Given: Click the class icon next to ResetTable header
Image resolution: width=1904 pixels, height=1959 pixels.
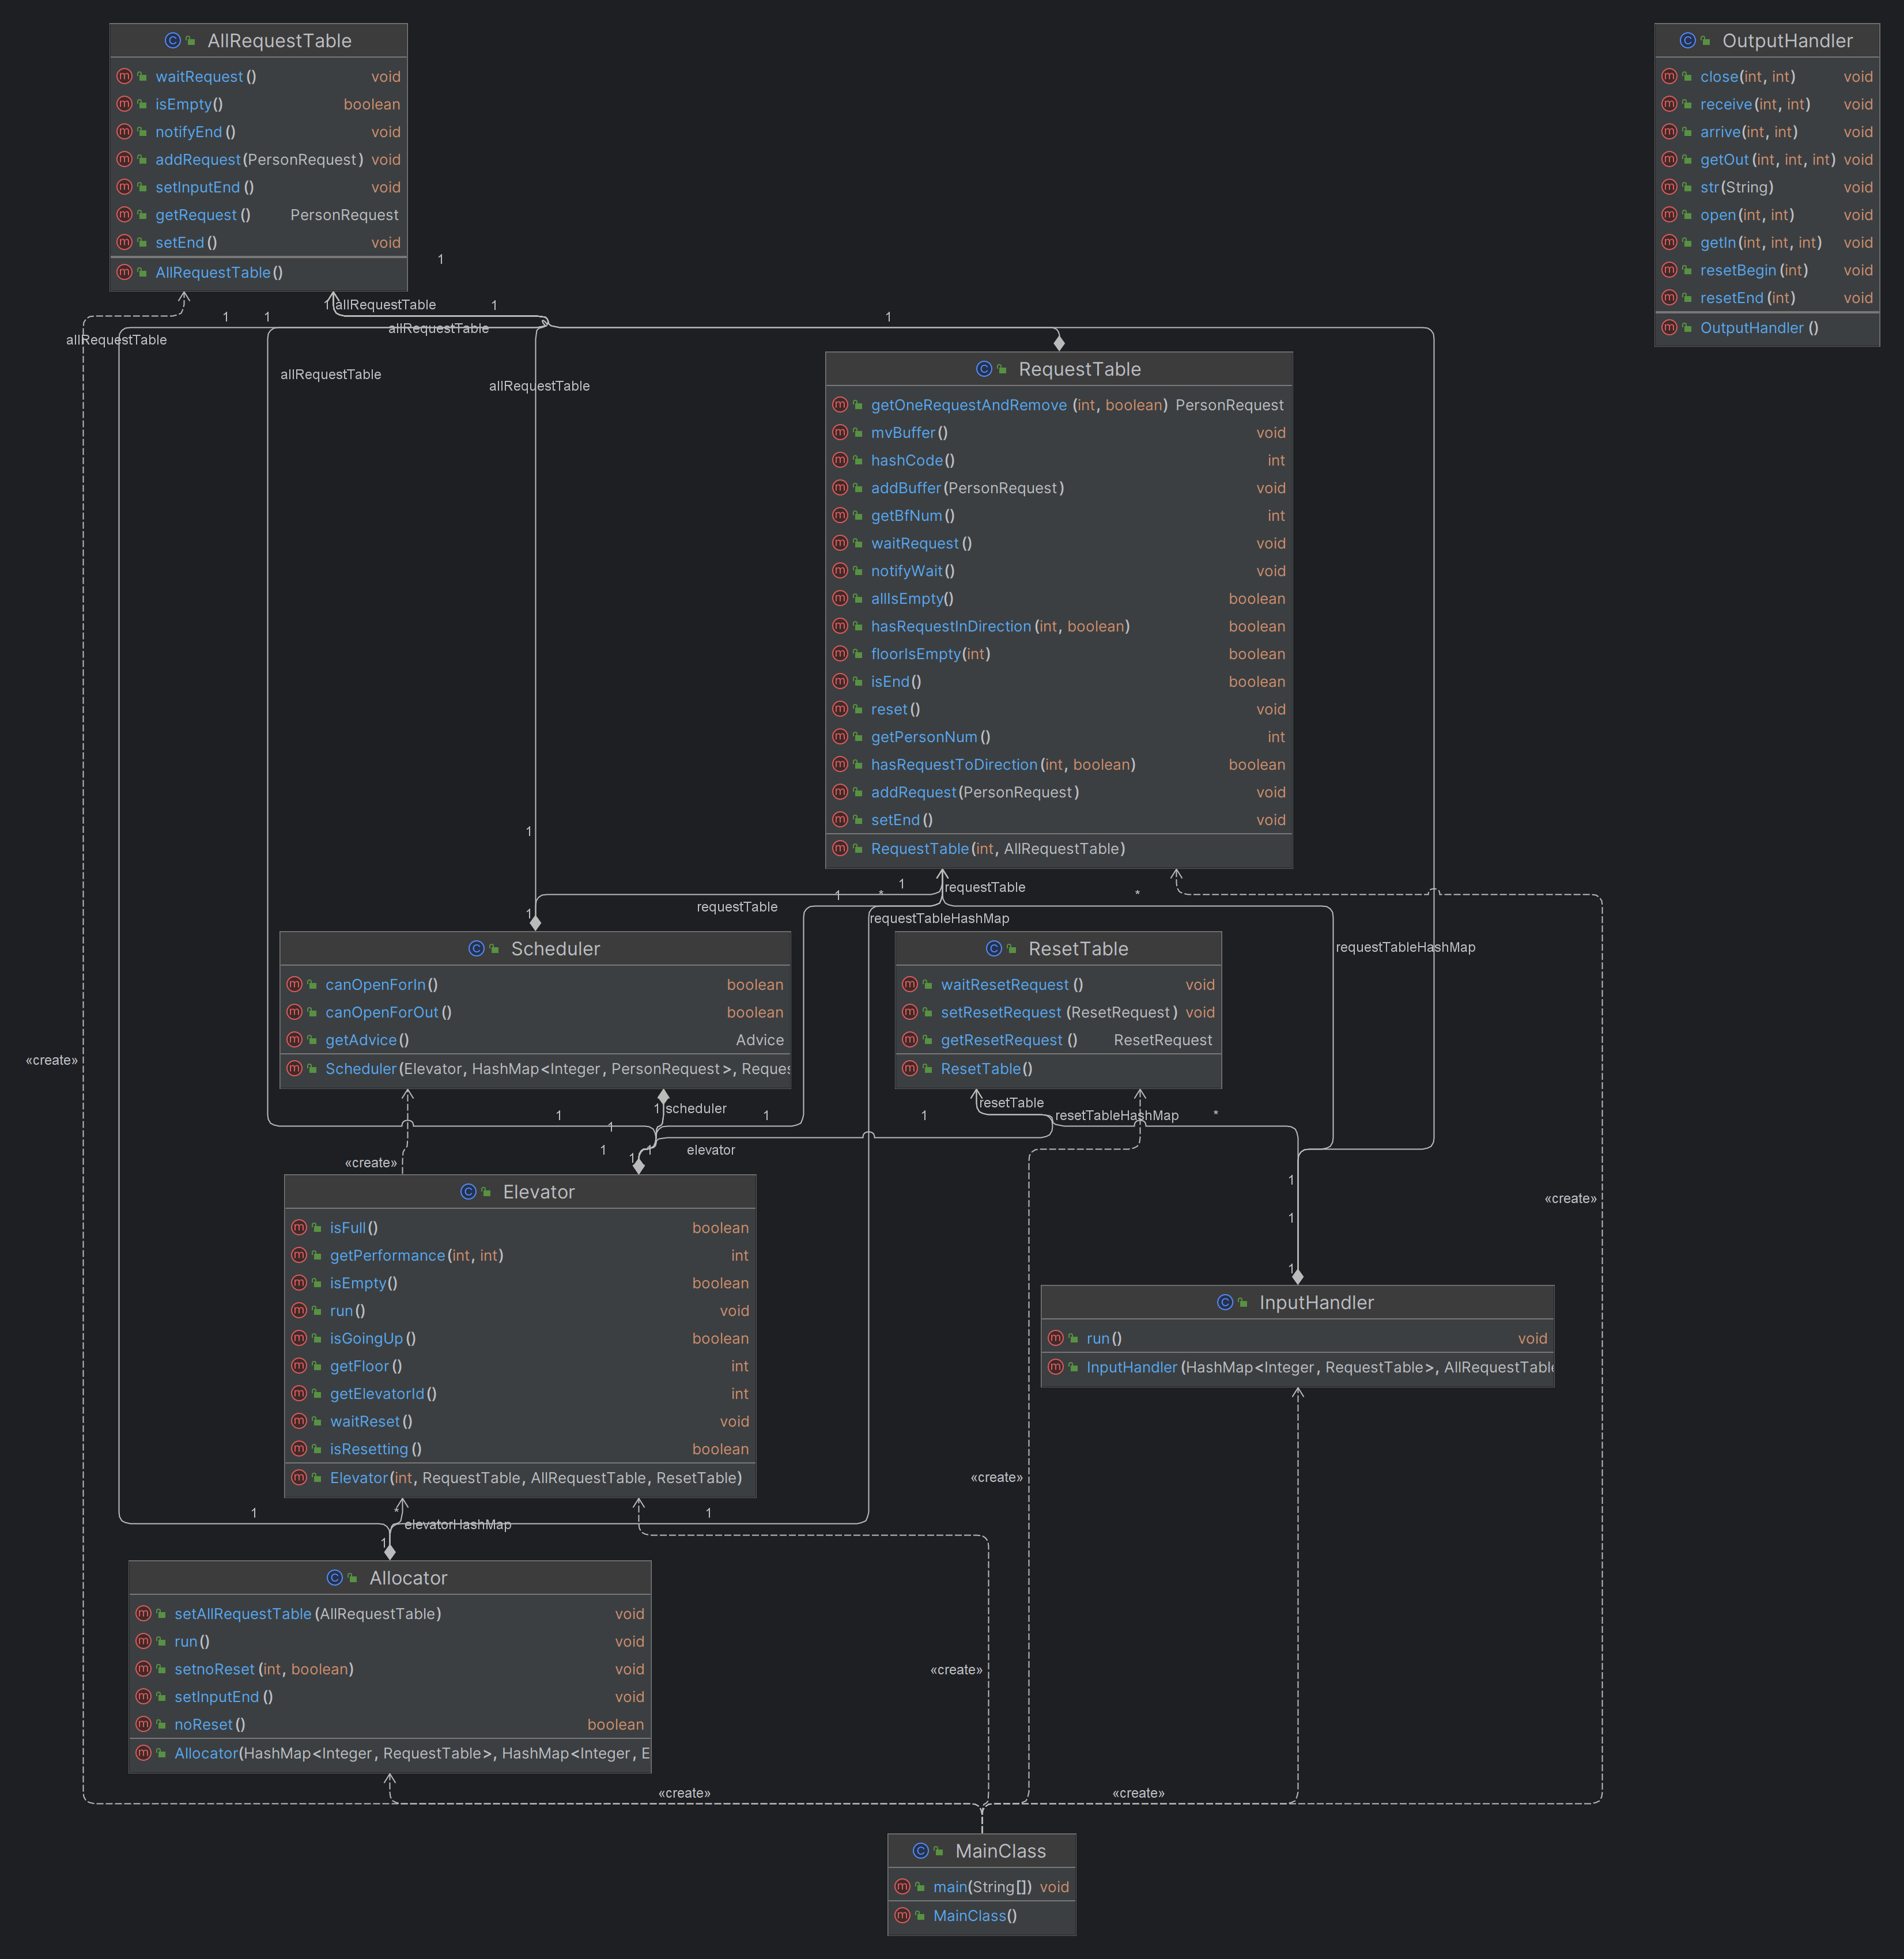Looking at the screenshot, I should click(x=994, y=949).
